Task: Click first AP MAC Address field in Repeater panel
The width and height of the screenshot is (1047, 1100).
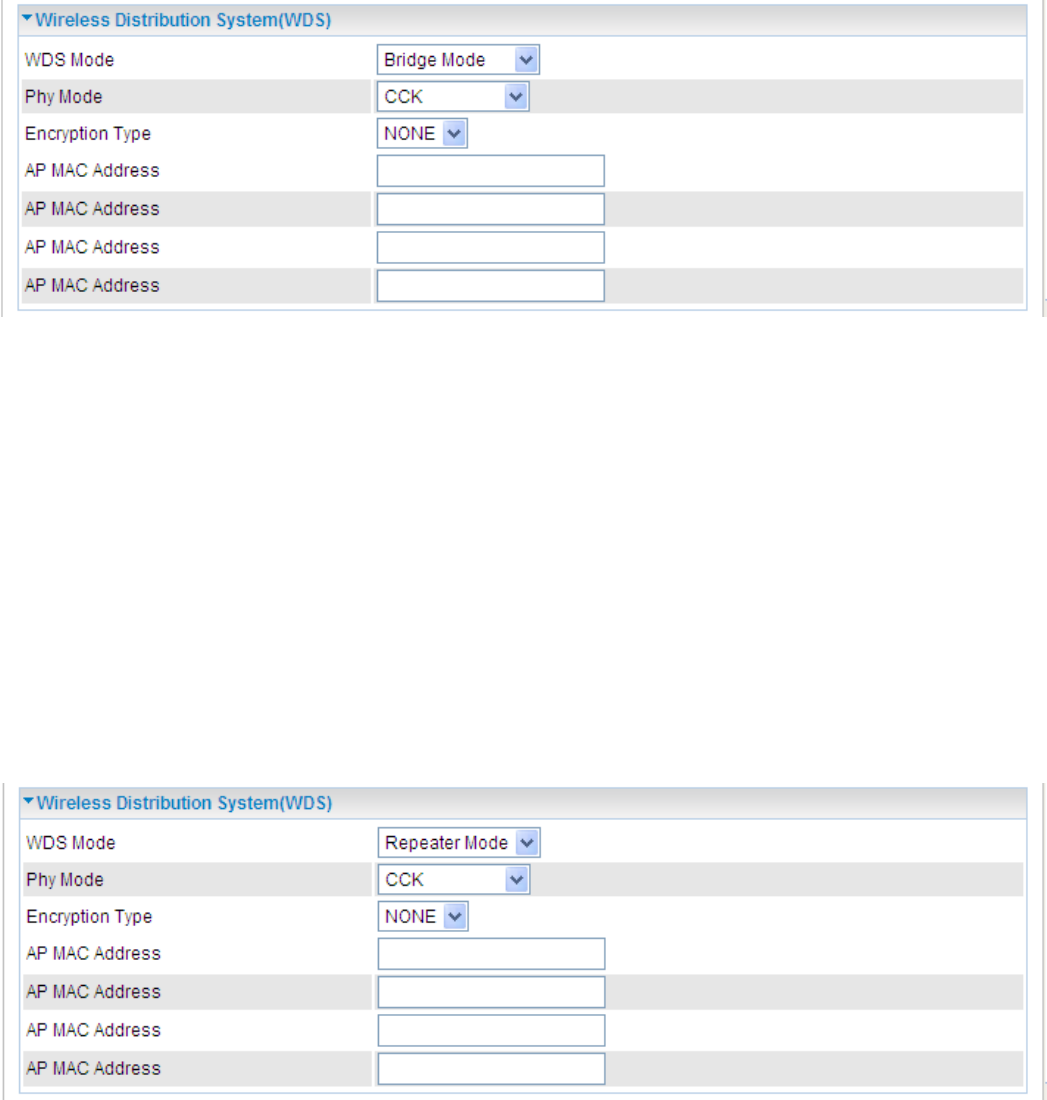Action: click(x=491, y=954)
